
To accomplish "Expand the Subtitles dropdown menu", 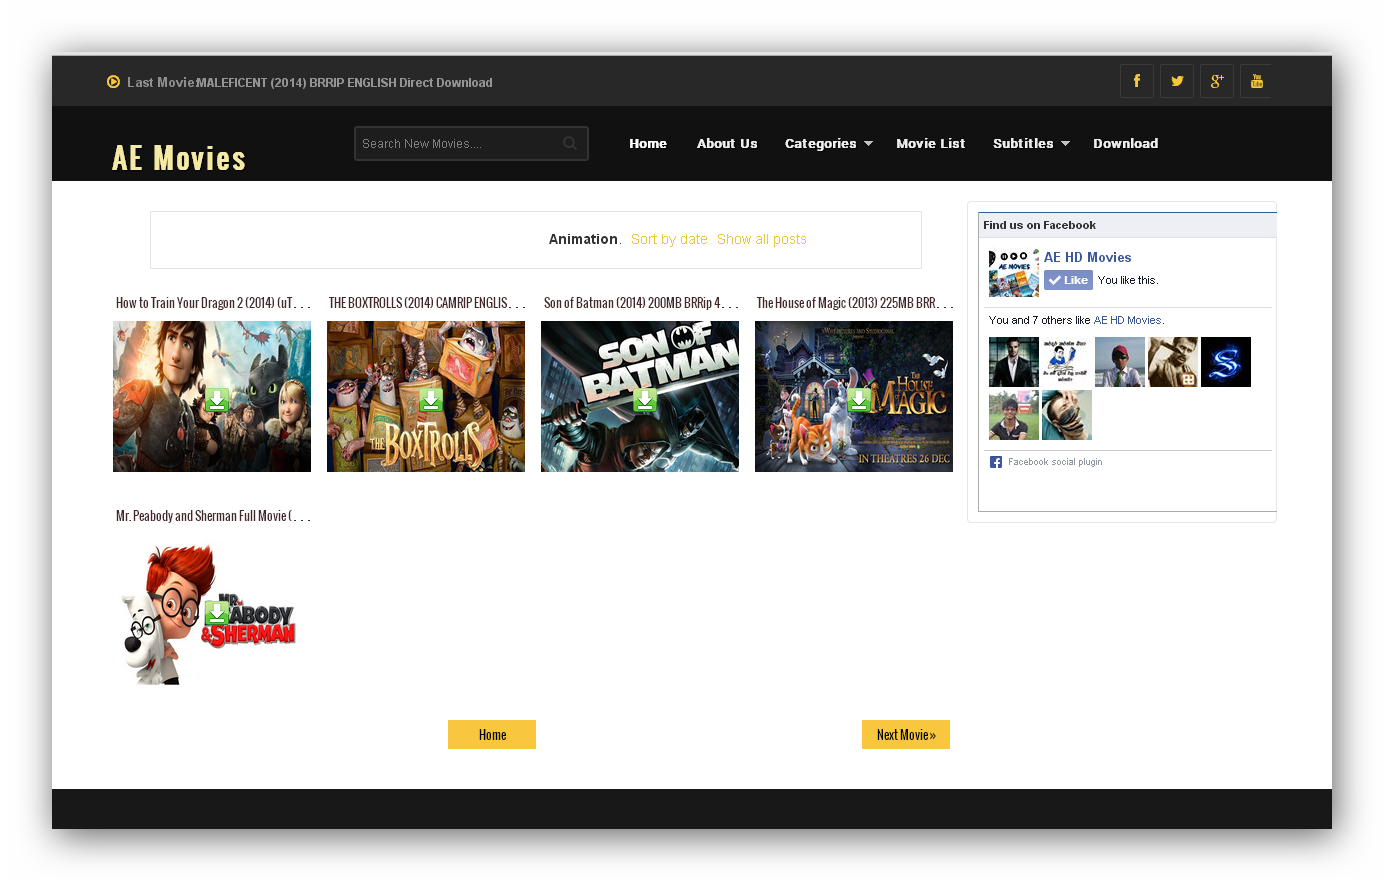I will [x=1030, y=143].
